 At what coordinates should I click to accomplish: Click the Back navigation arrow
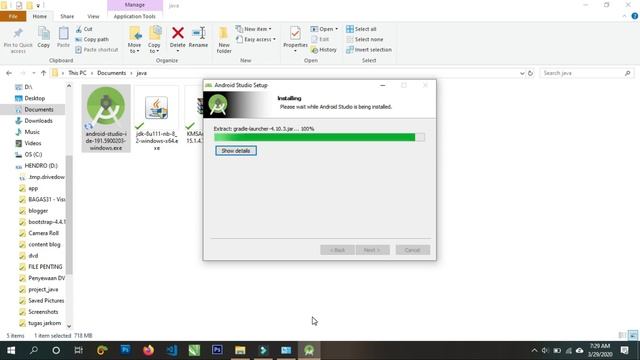(x=9, y=73)
